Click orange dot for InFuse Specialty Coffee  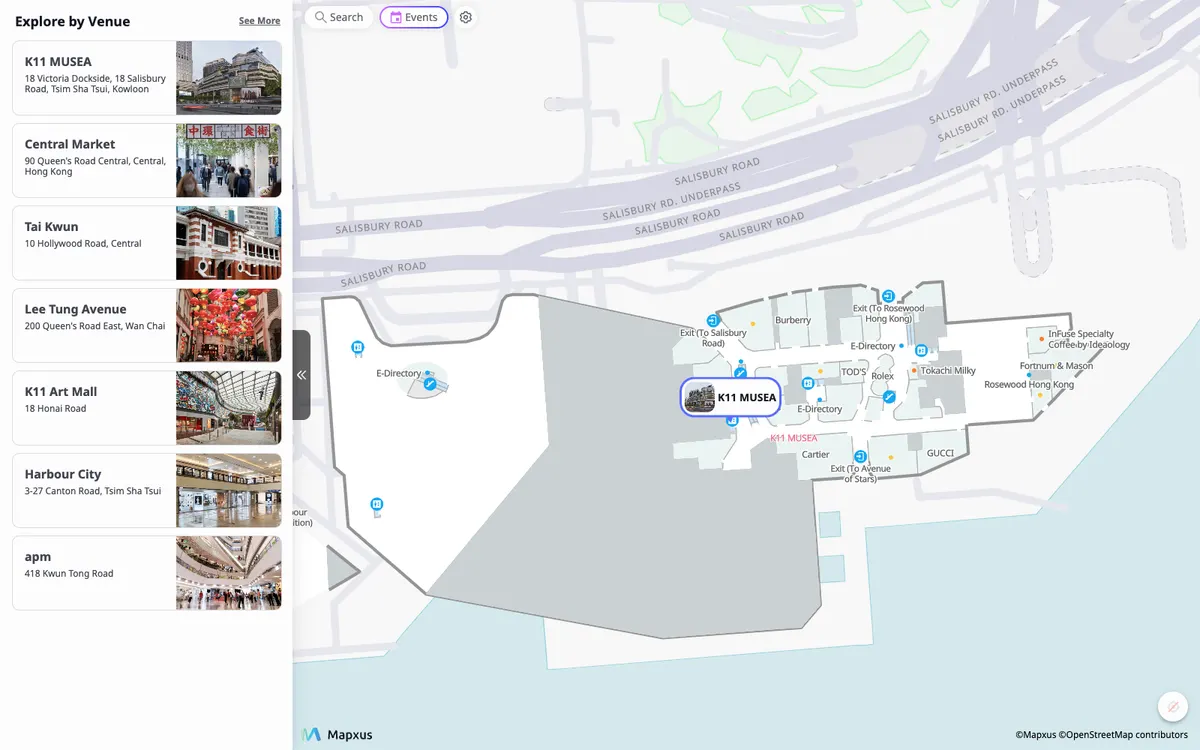click(1040, 339)
